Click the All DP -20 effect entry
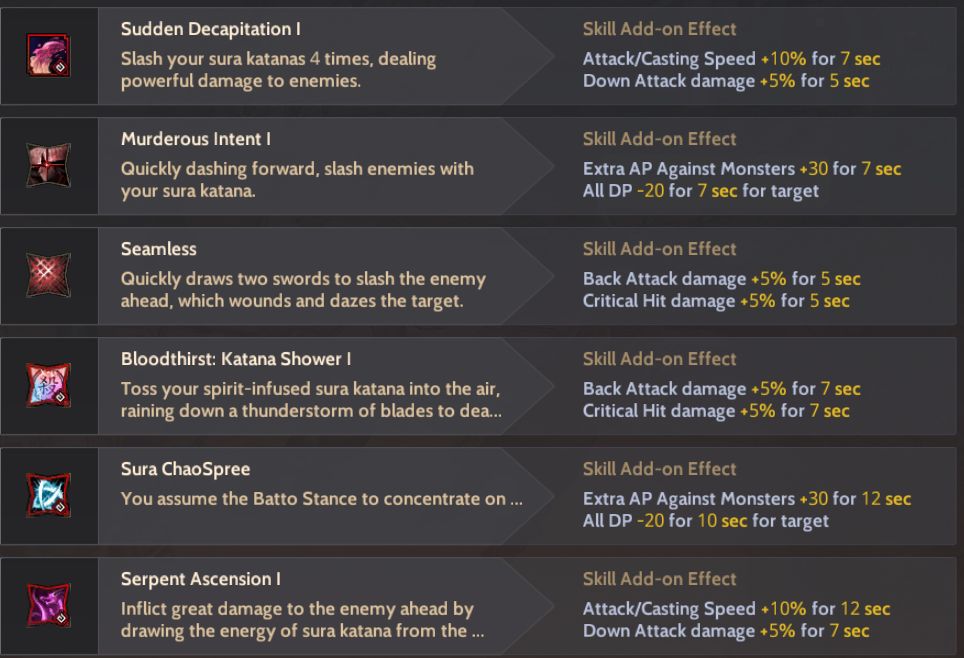 (700, 191)
